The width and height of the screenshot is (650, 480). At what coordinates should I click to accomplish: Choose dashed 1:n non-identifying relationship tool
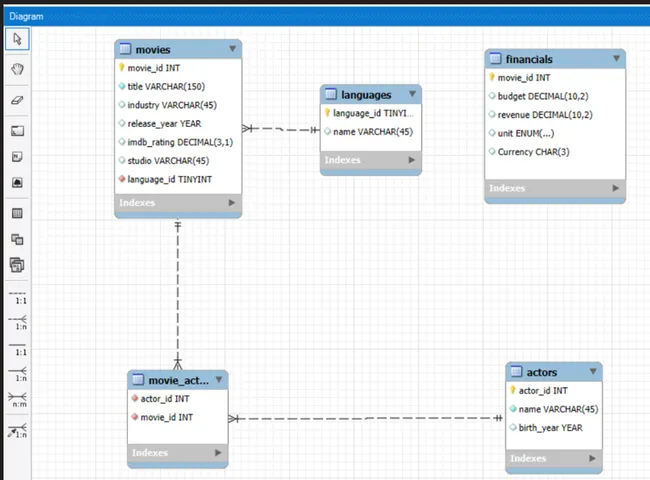click(x=17, y=322)
